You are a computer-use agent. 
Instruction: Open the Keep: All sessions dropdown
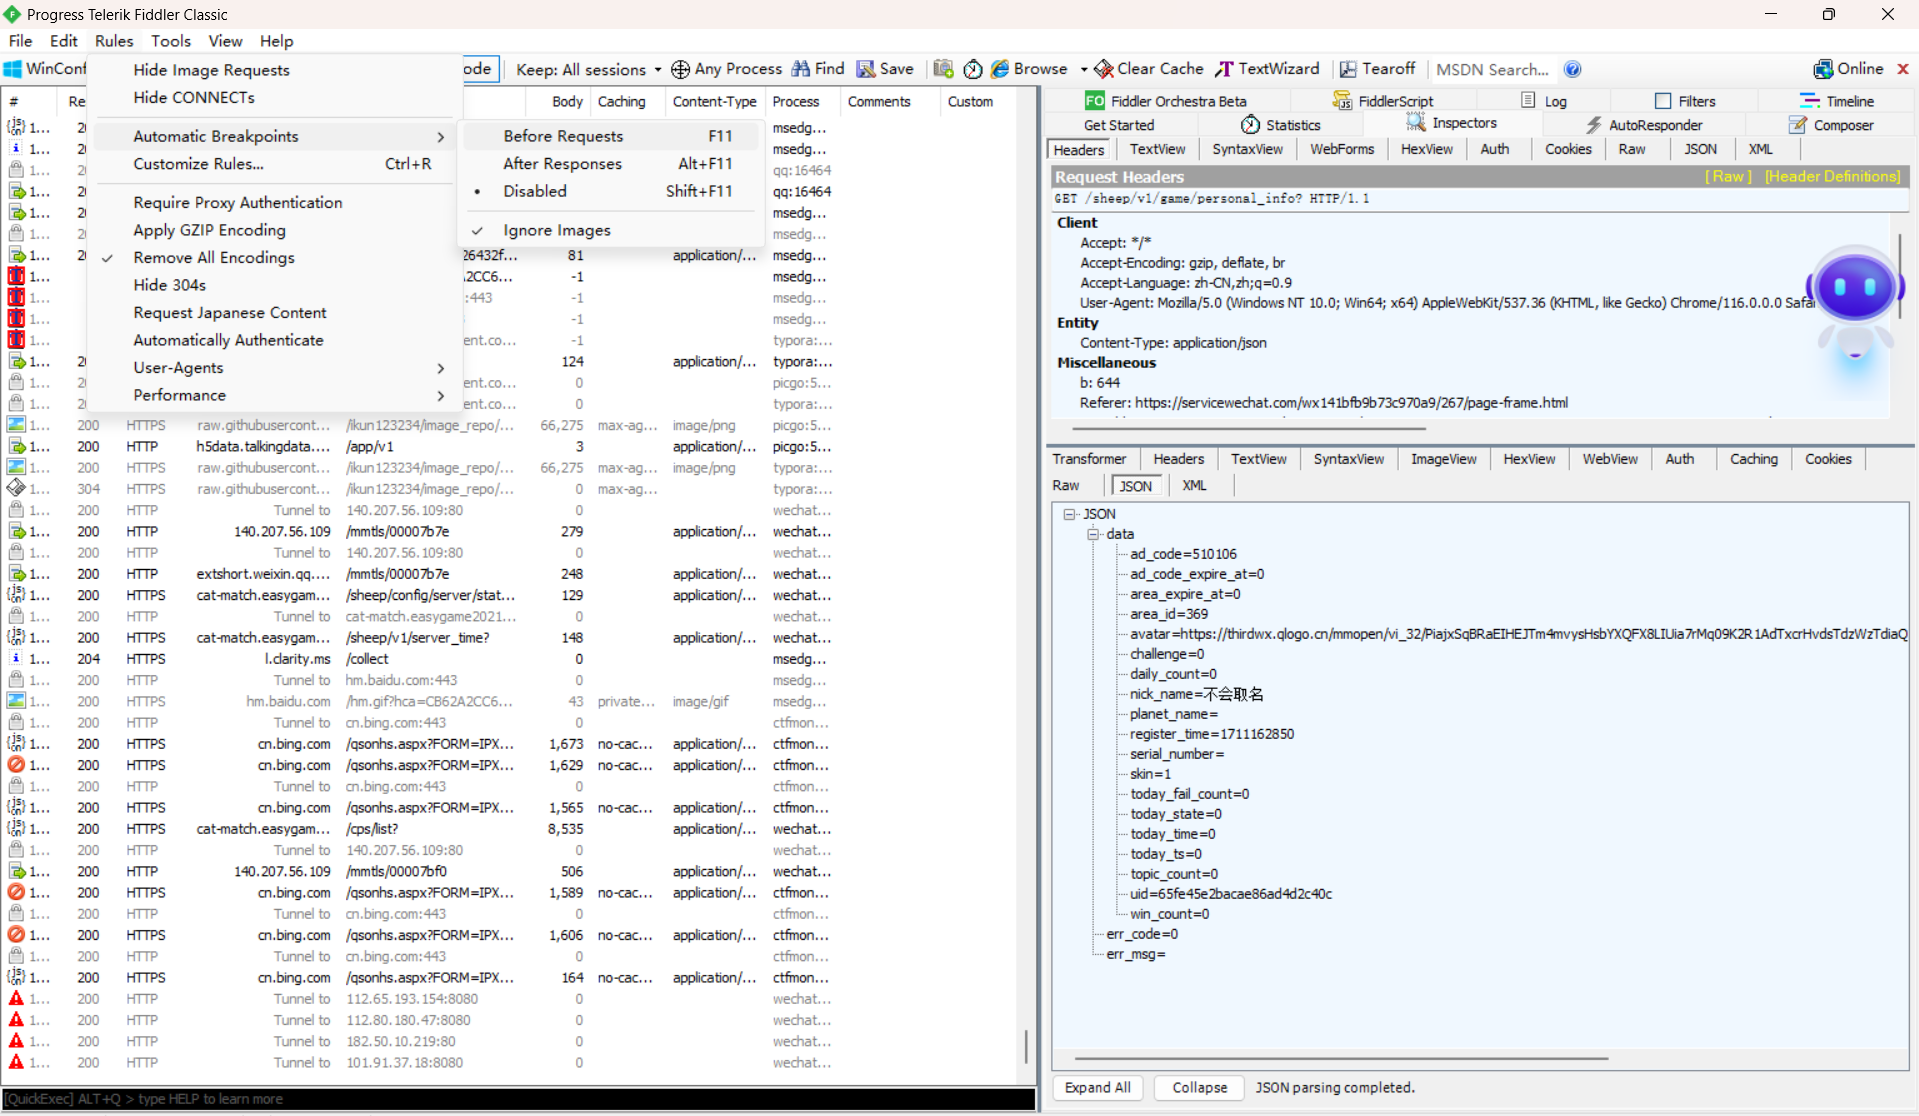[588, 69]
